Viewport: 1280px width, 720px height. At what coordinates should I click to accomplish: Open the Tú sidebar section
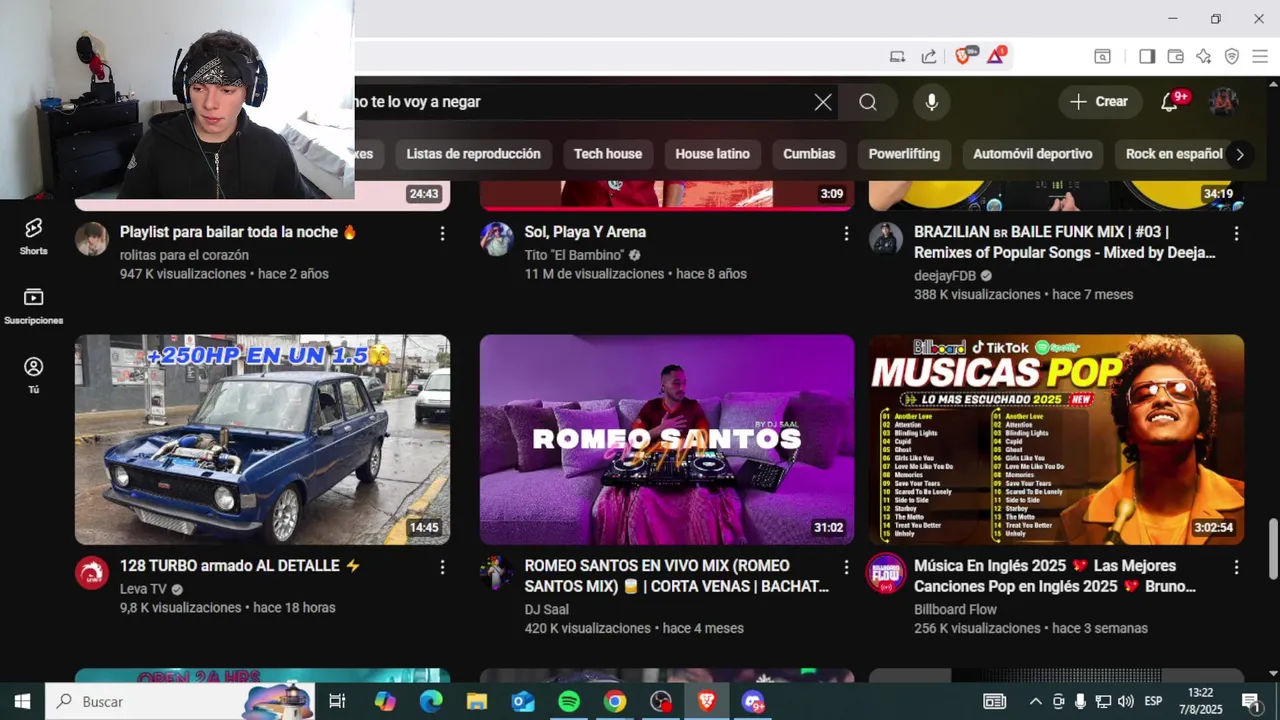tap(34, 375)
